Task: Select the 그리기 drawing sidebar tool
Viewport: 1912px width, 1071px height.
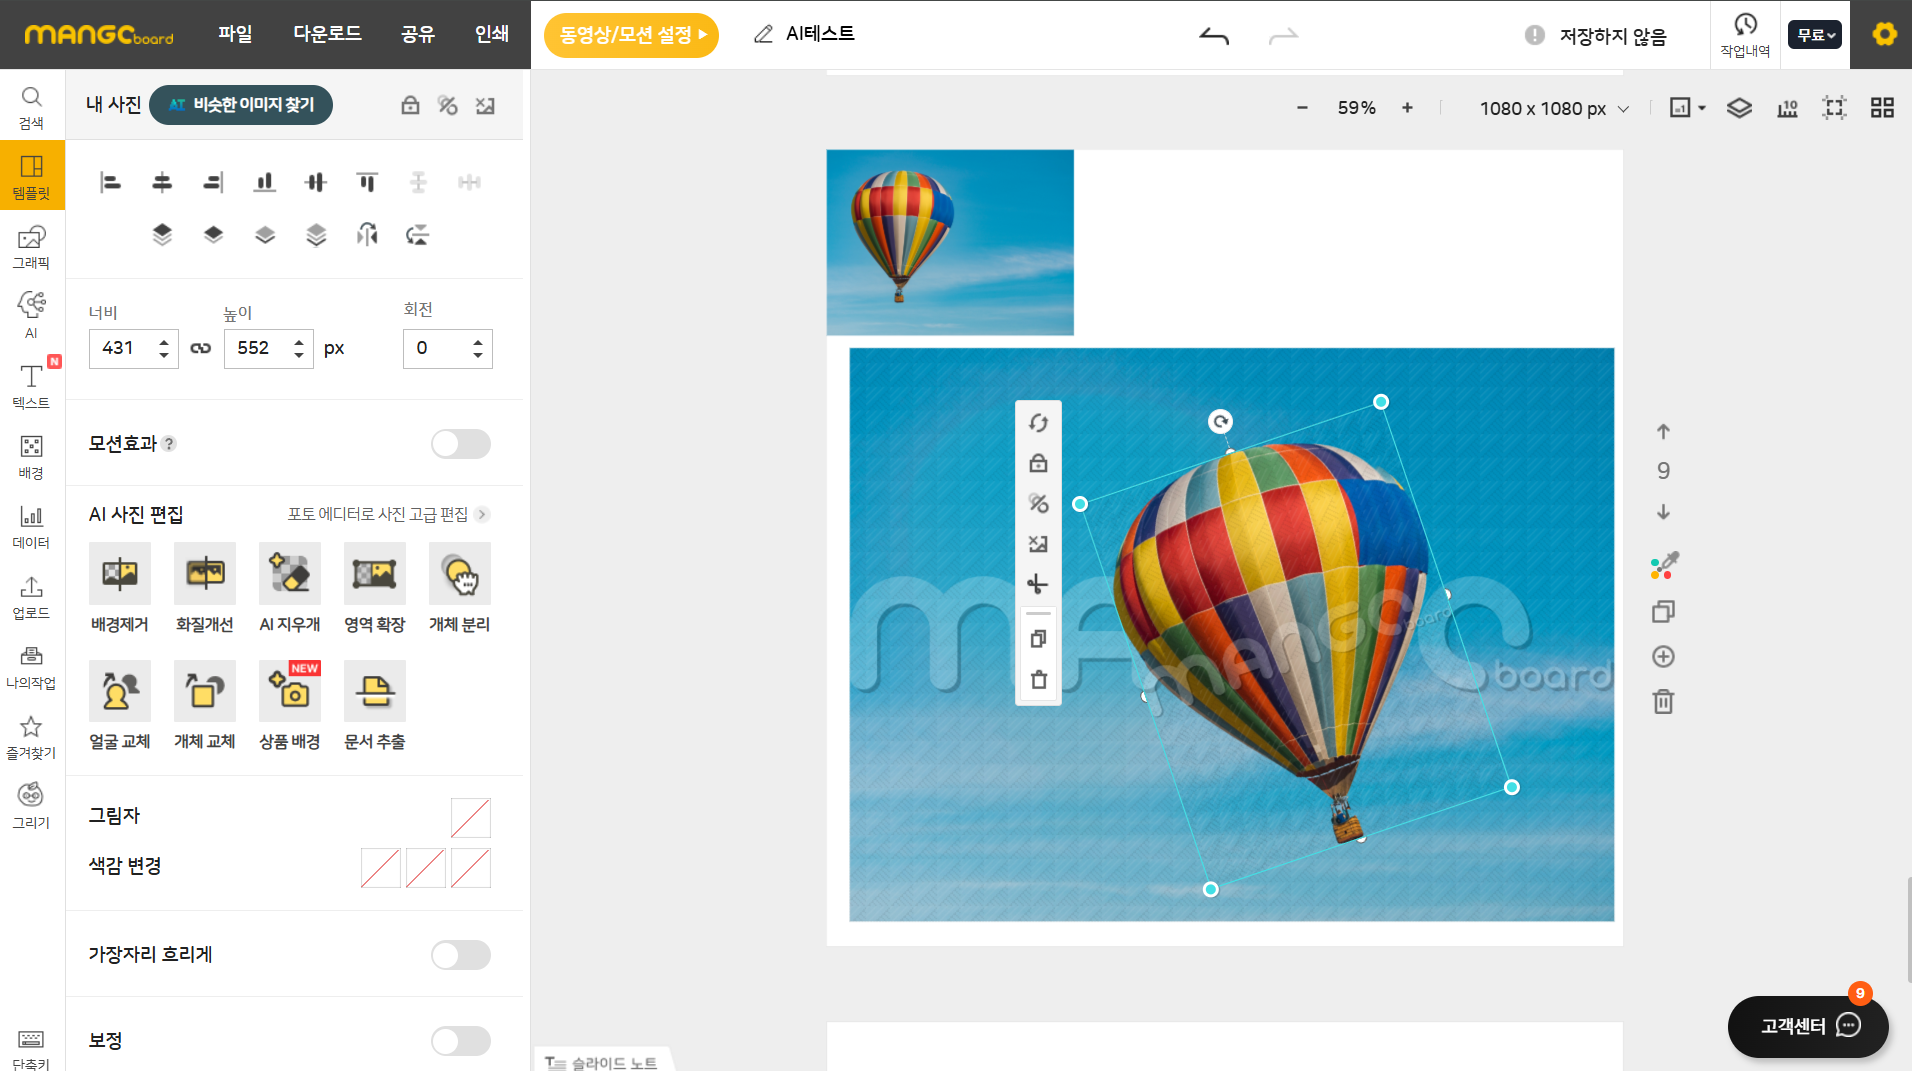Action: tap(32, 805)
